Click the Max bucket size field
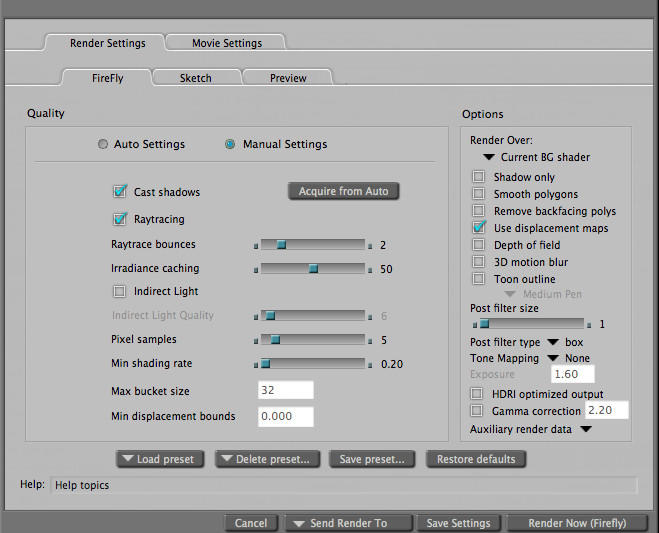Viewport: 659px width, 533px height. 285,390
